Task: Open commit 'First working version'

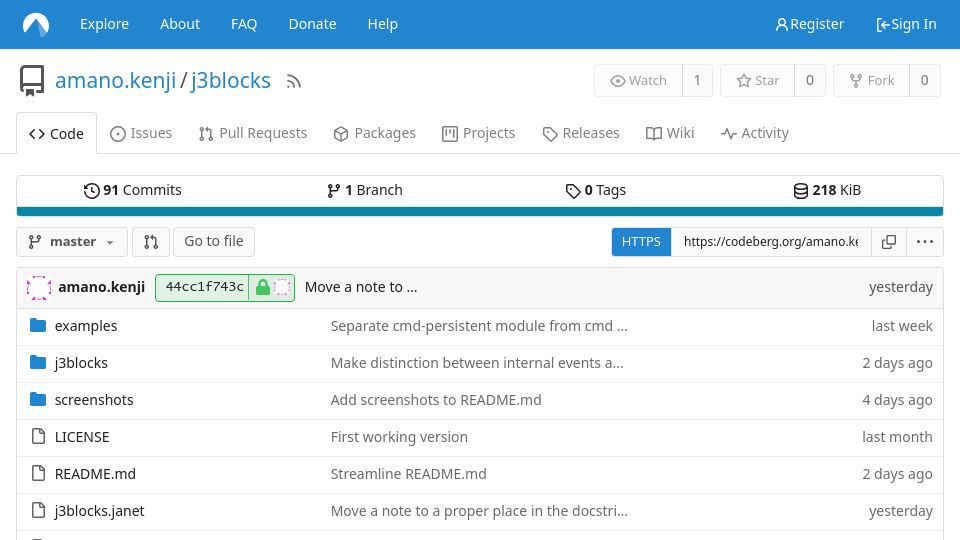Action: tap(399, 437)
